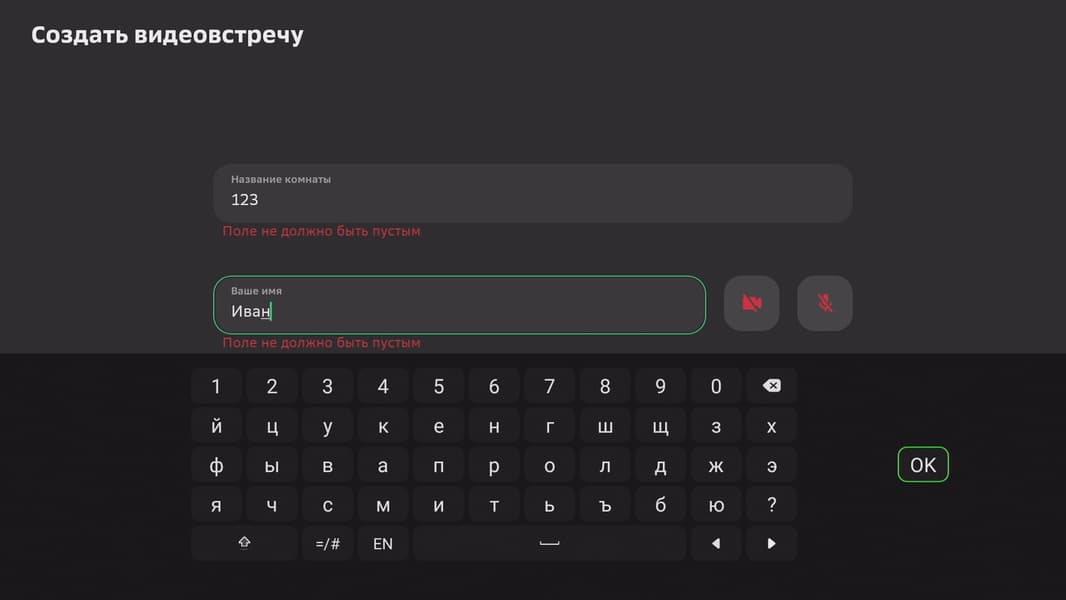Tap the backspace key icon

coord(771,386)
